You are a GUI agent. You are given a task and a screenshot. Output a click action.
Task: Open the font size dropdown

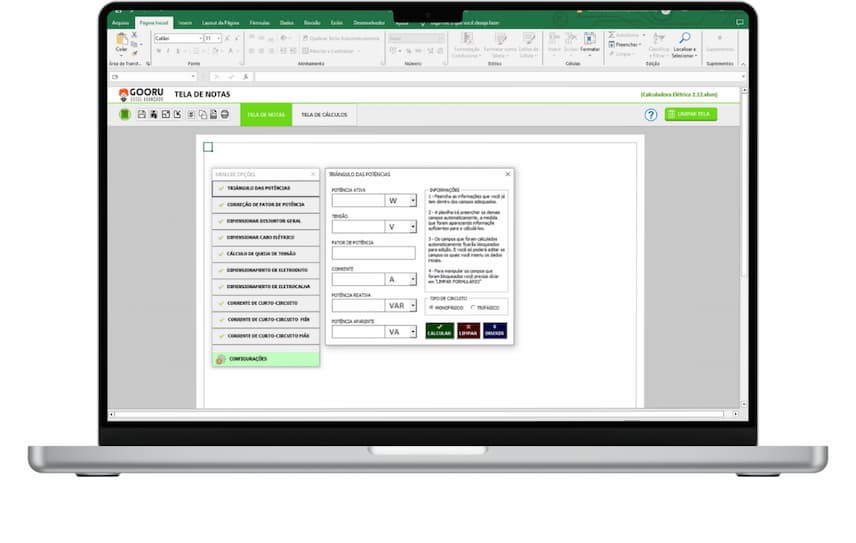[219, 38]
